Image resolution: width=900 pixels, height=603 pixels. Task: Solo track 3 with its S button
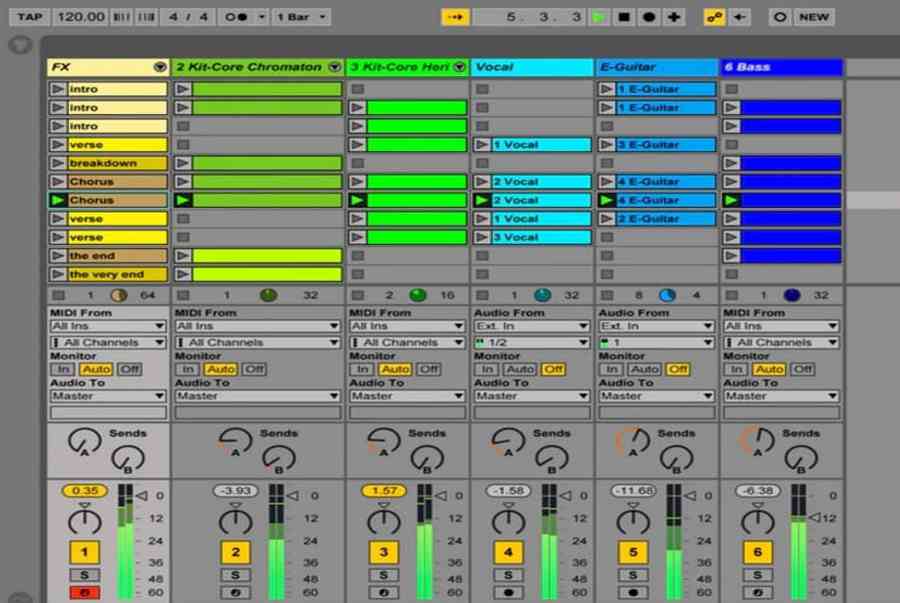click(383, 575)
